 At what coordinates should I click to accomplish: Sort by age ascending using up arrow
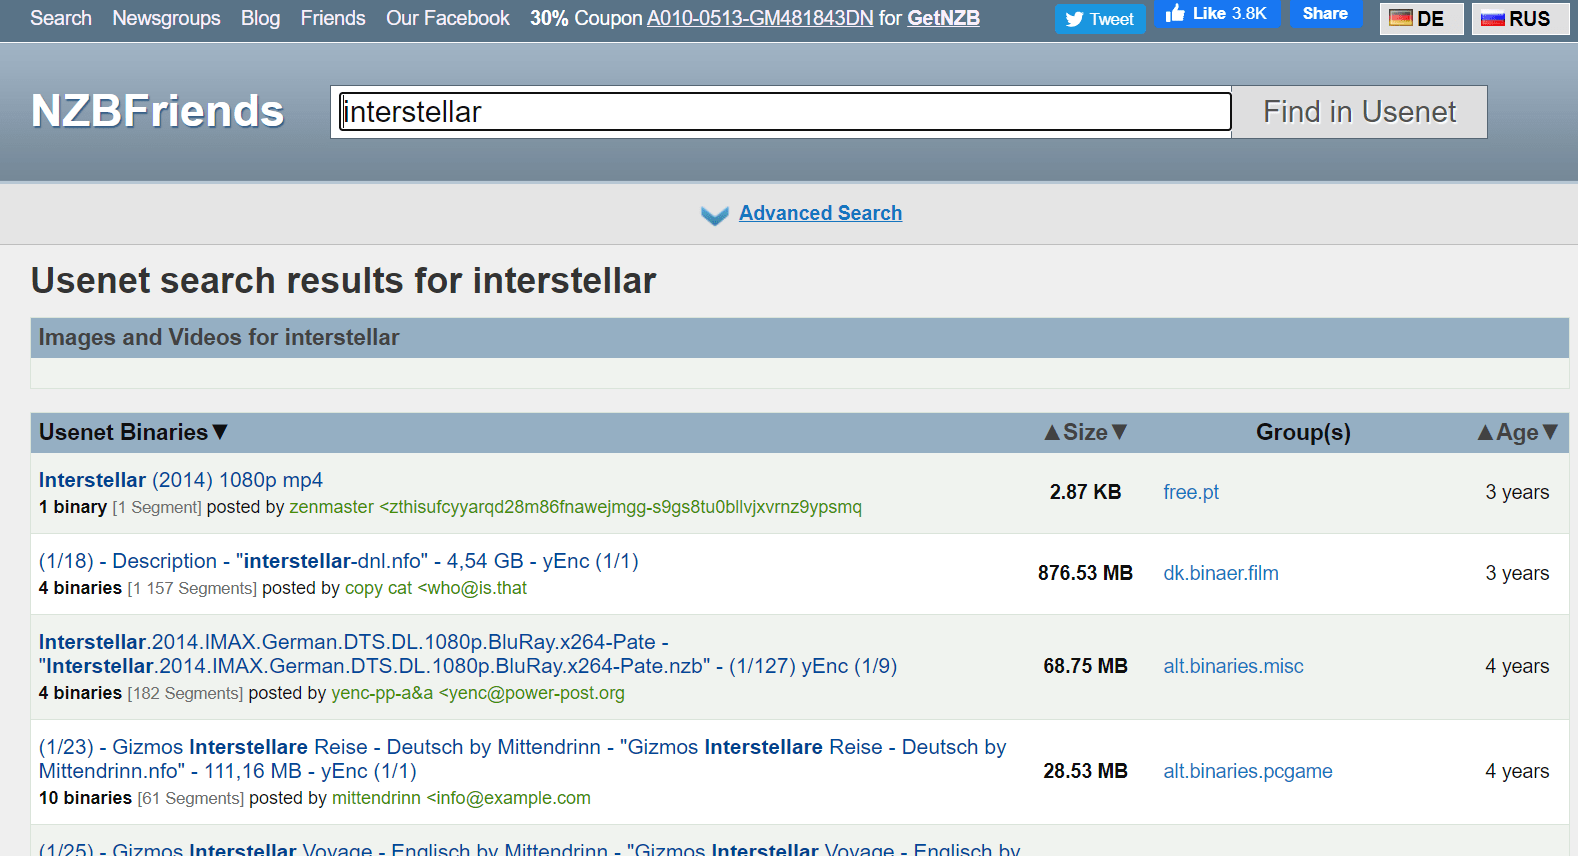(x=1485, y=432)
